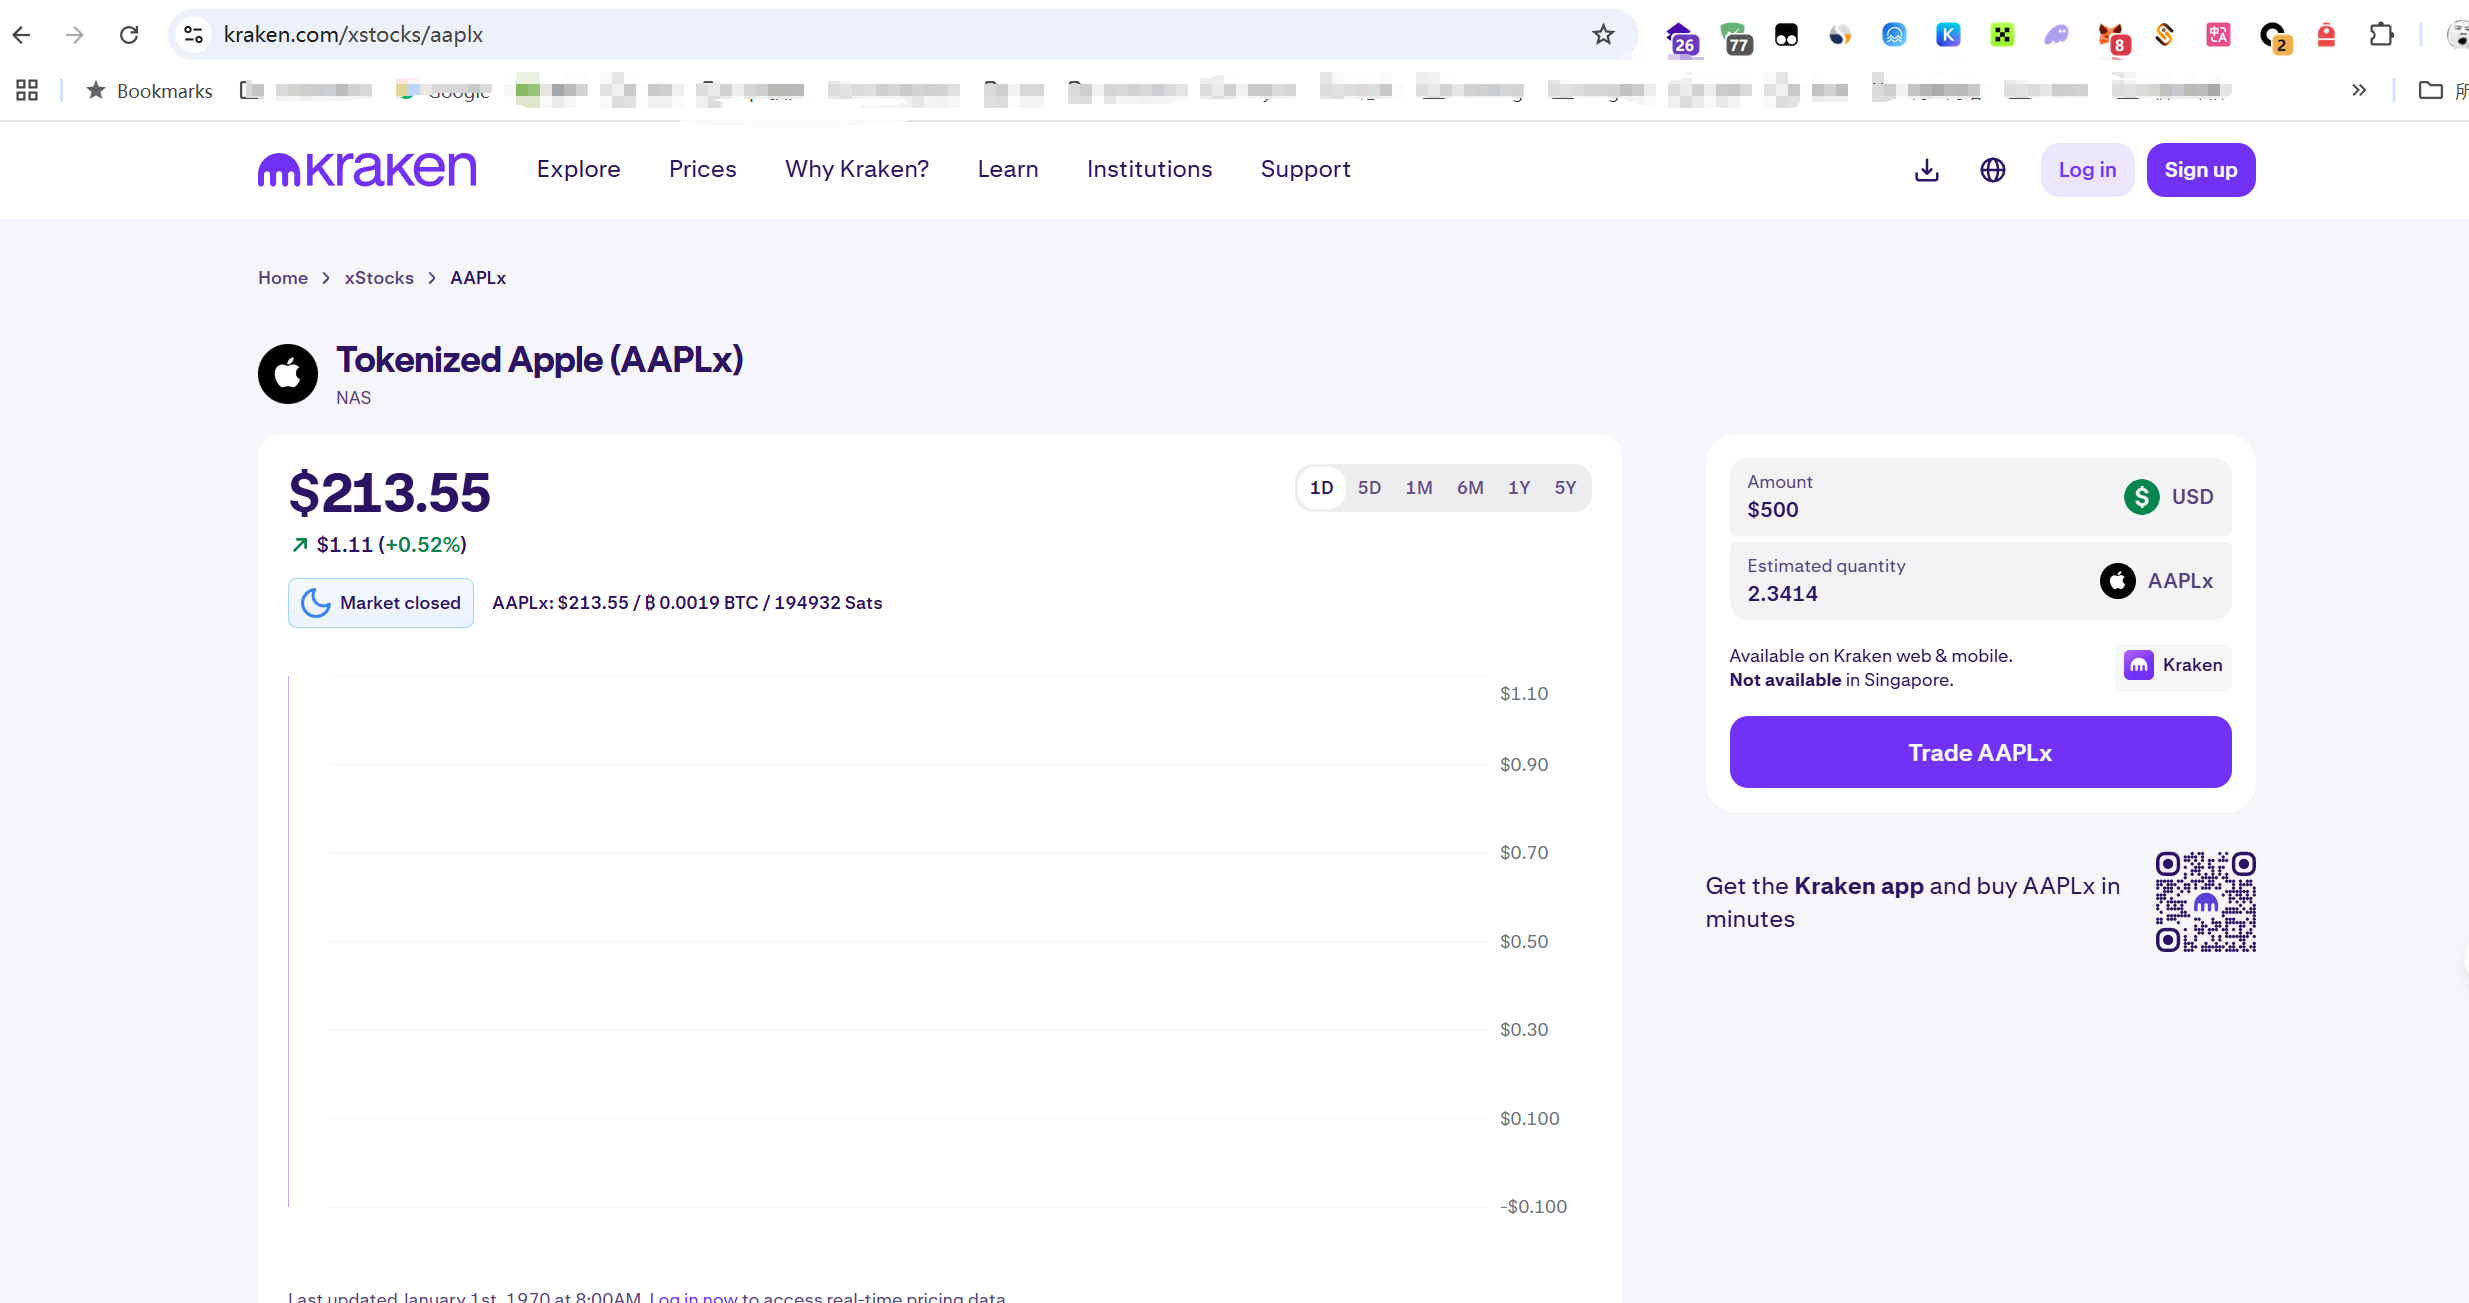2469x1303 pixels.
Task: Click Log in now link below chart
Action: coord(693,1297)
